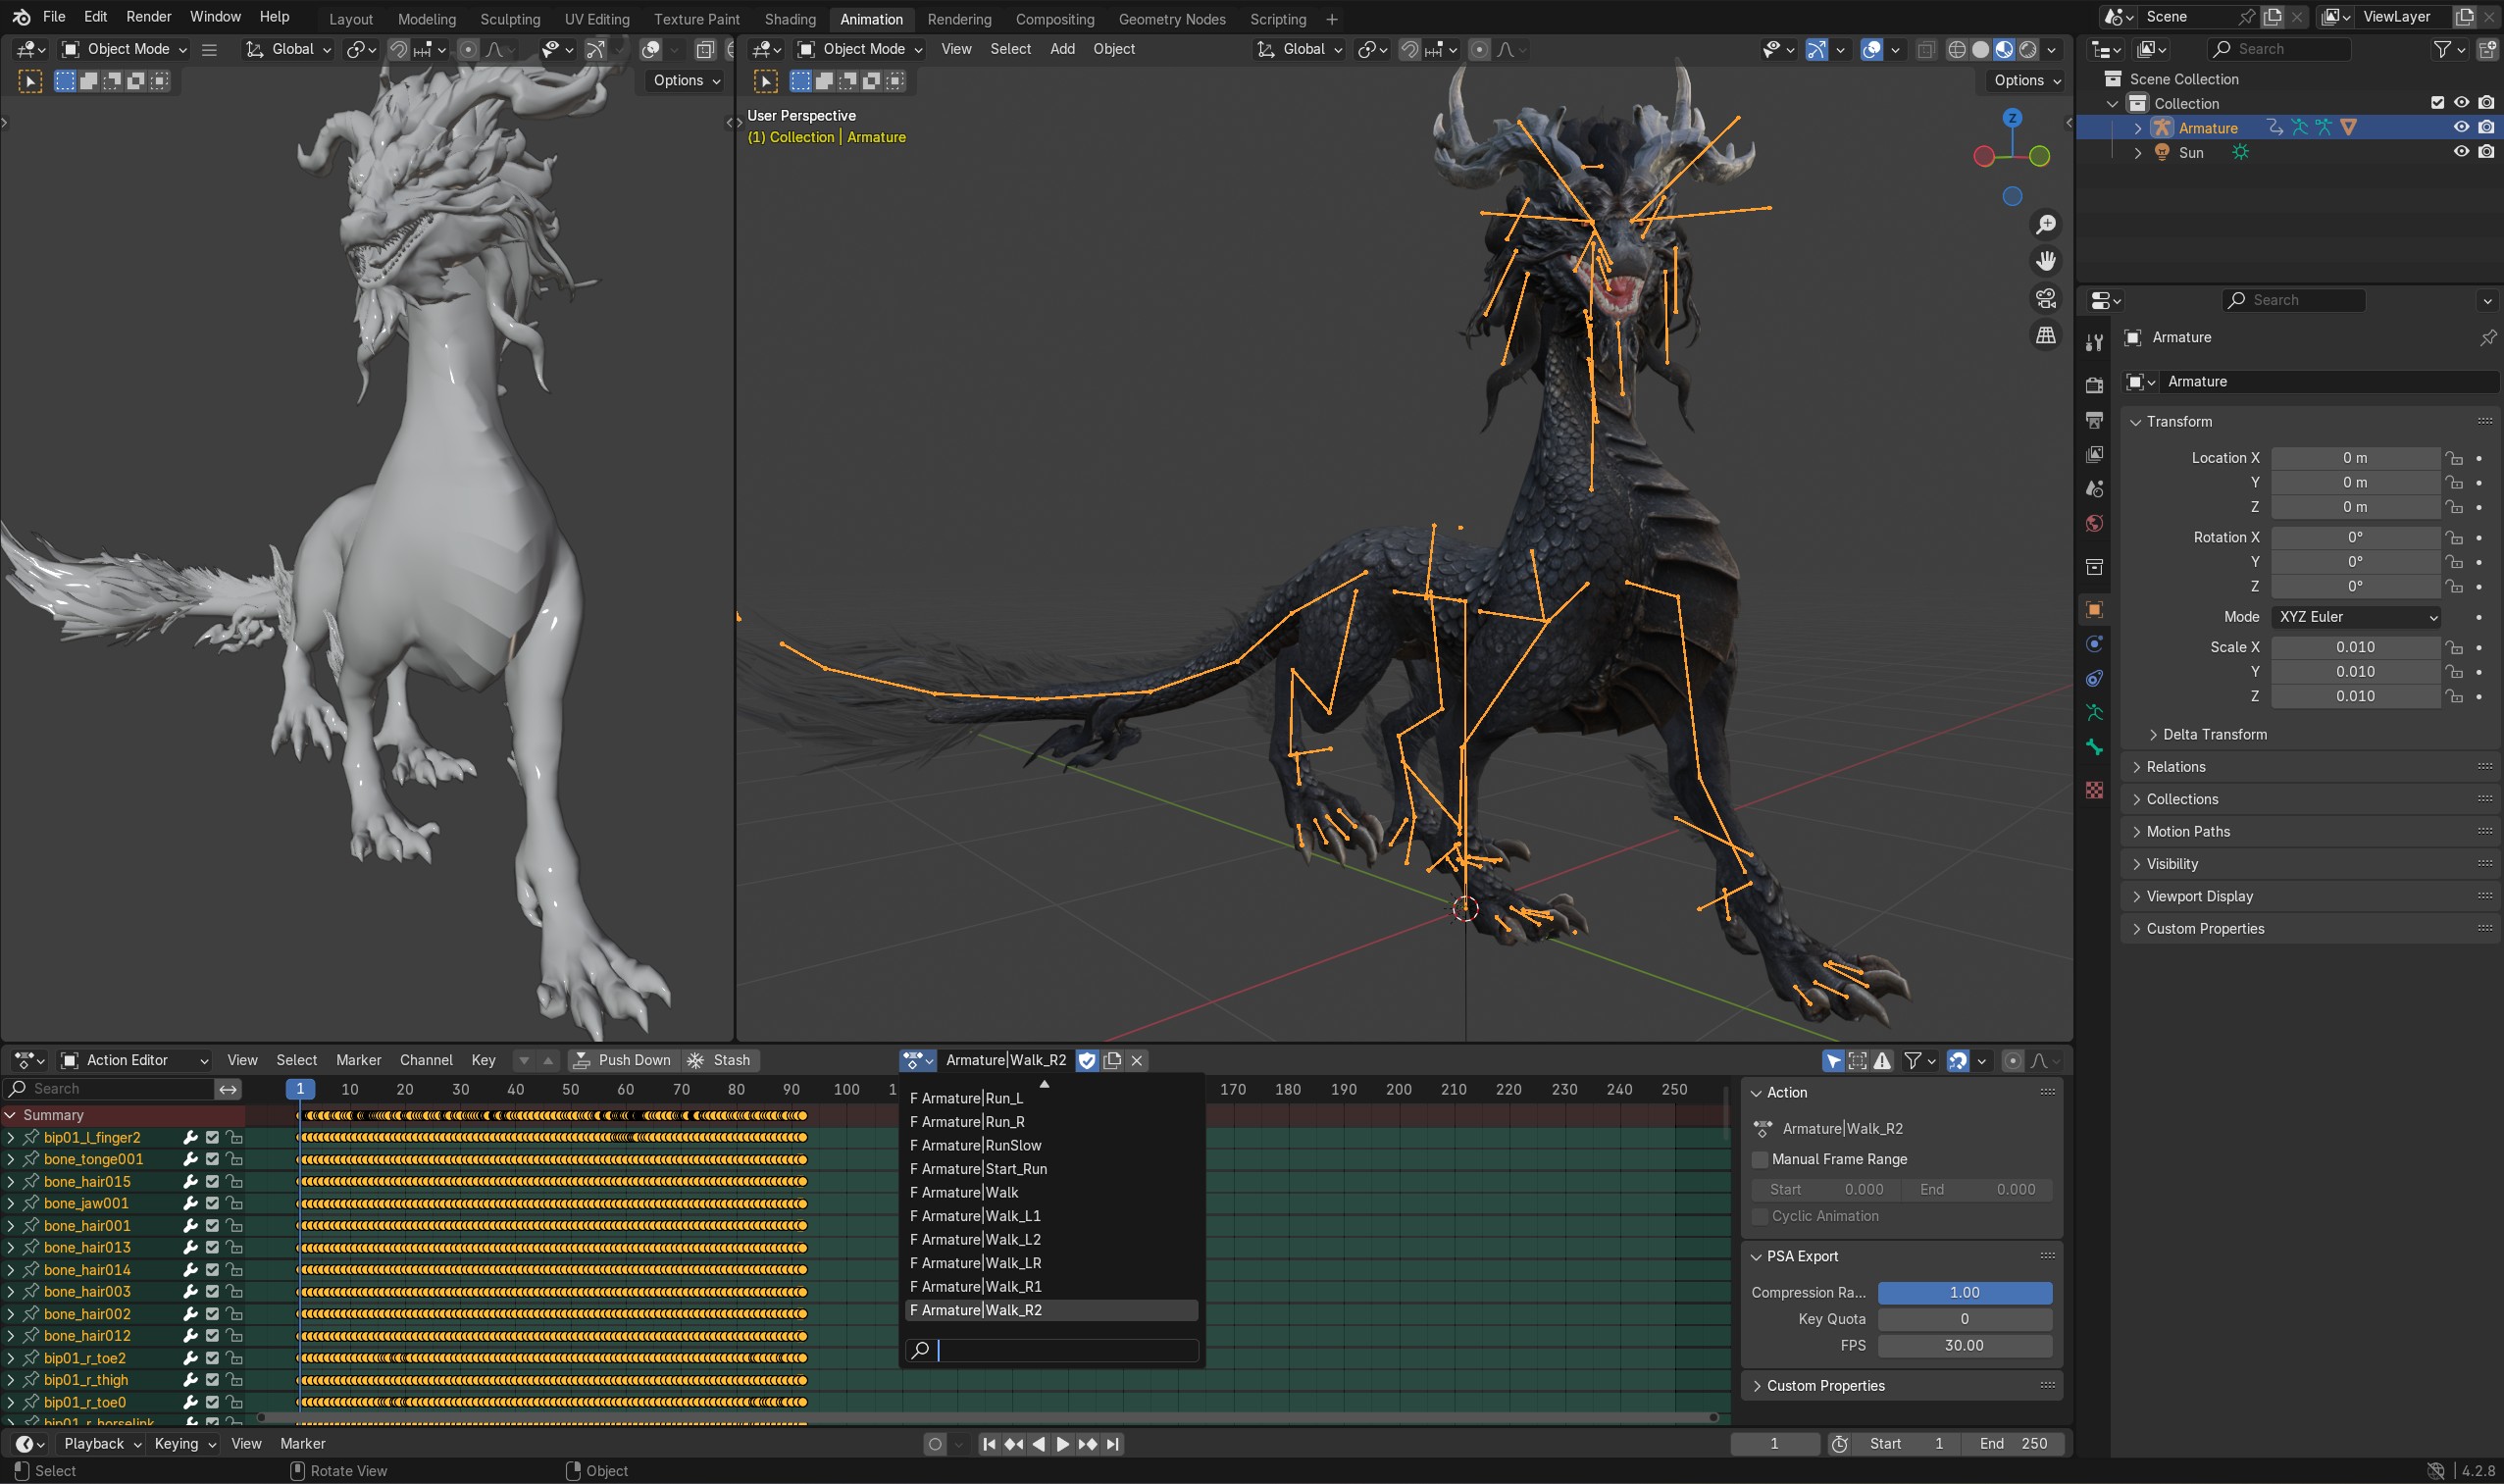Image resolution: width=2504 pixels, height=1484 pixels.
Task: Jump to the end frame using the playback control
Action: [x=1113, y=1443]
